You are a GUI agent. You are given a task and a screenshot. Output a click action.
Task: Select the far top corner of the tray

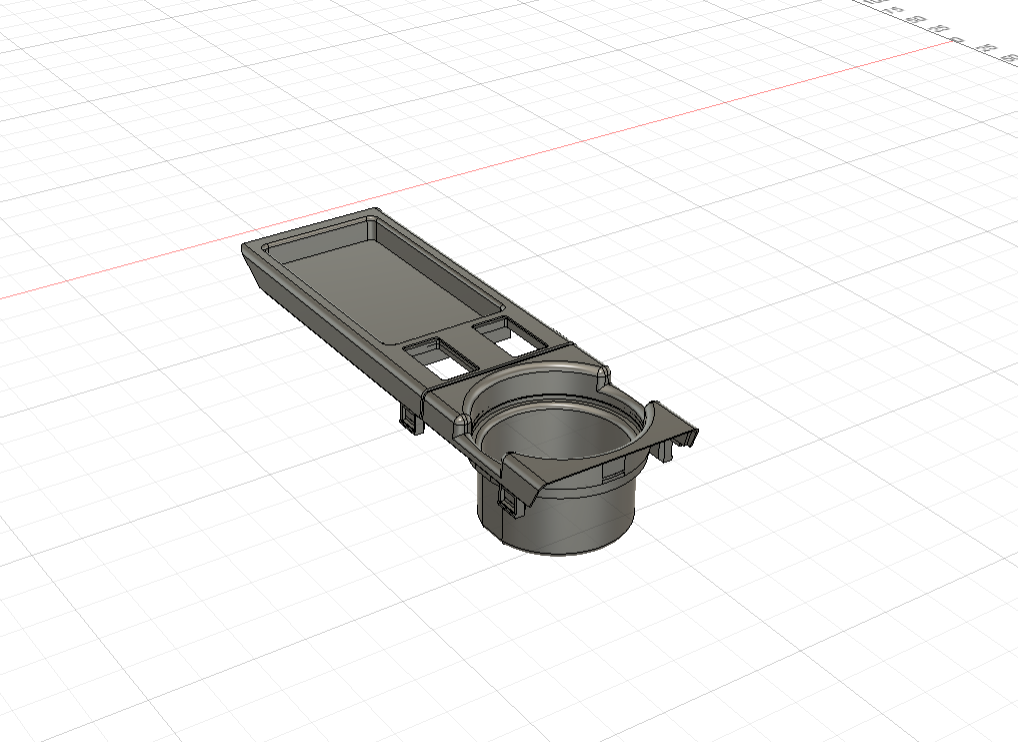tap(373, 212)
